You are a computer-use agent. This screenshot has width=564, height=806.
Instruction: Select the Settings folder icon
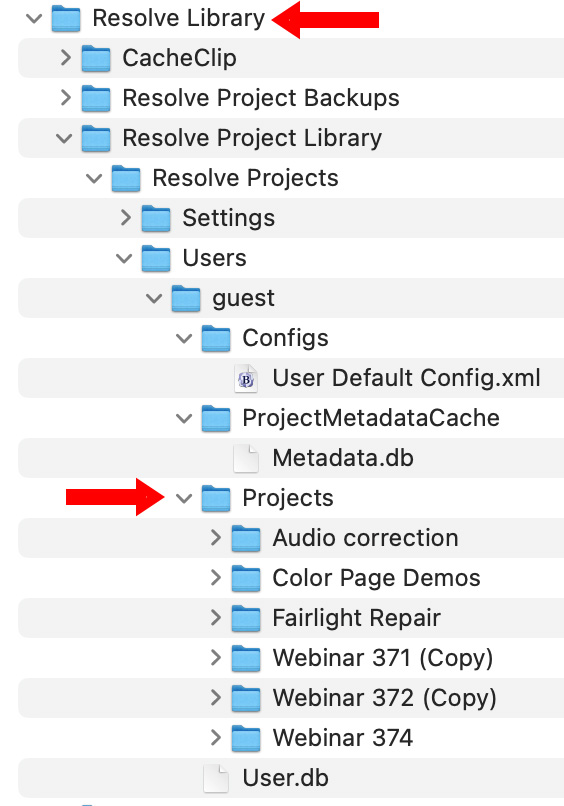(156, 218)
